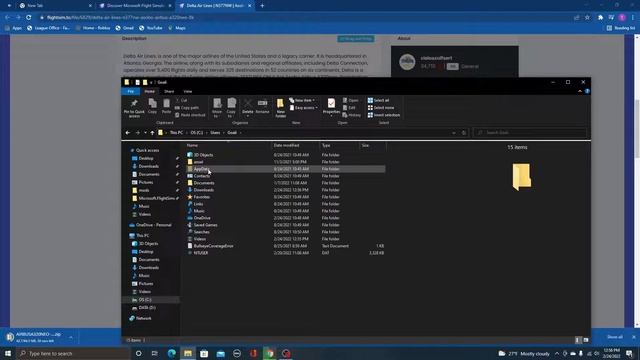
Task: Click Select none in the Select group
Action: [x=381, y=108]
